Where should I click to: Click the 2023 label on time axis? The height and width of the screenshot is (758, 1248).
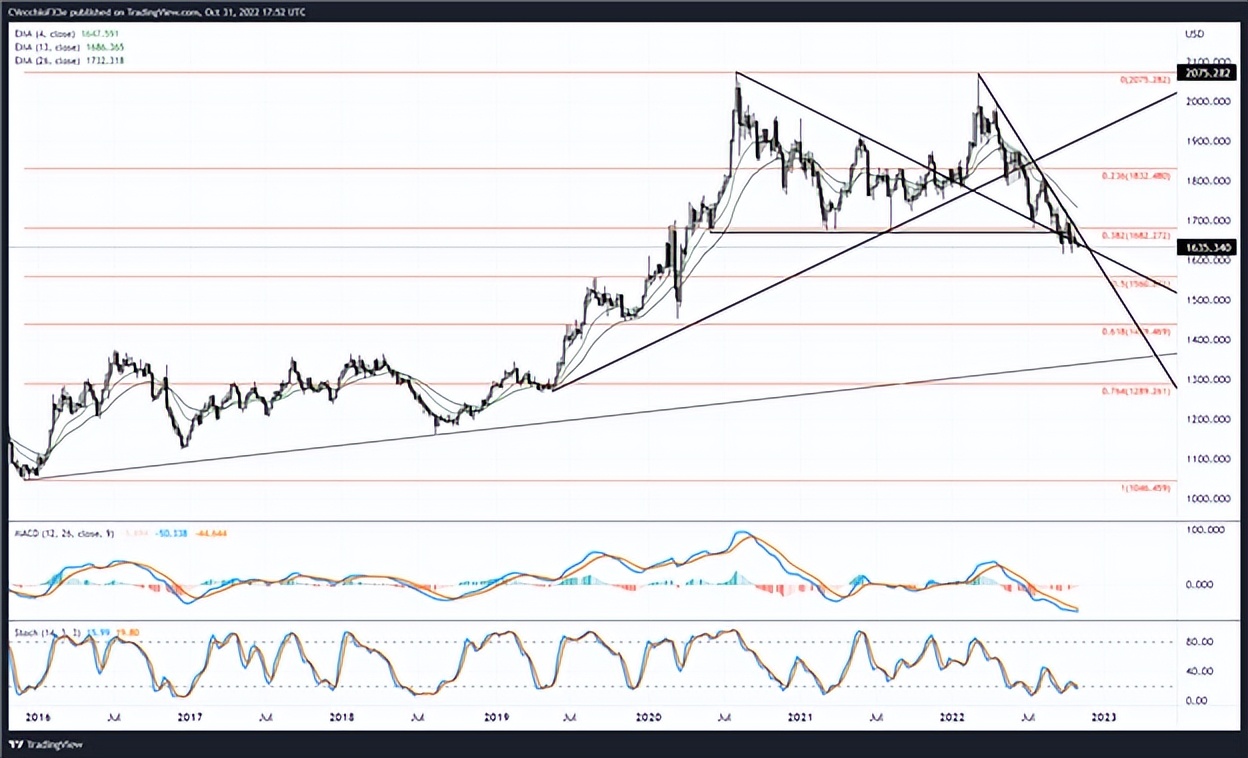[1105, 717]
